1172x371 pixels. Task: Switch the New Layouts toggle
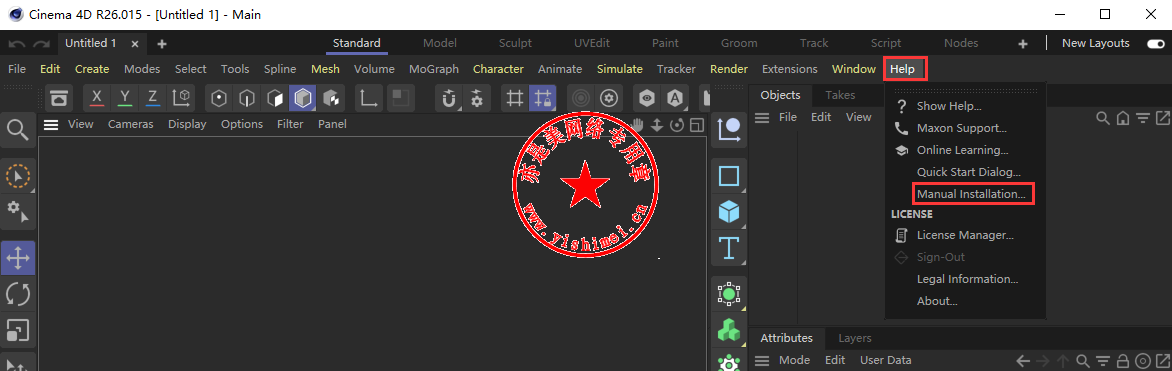[1155, 43]
